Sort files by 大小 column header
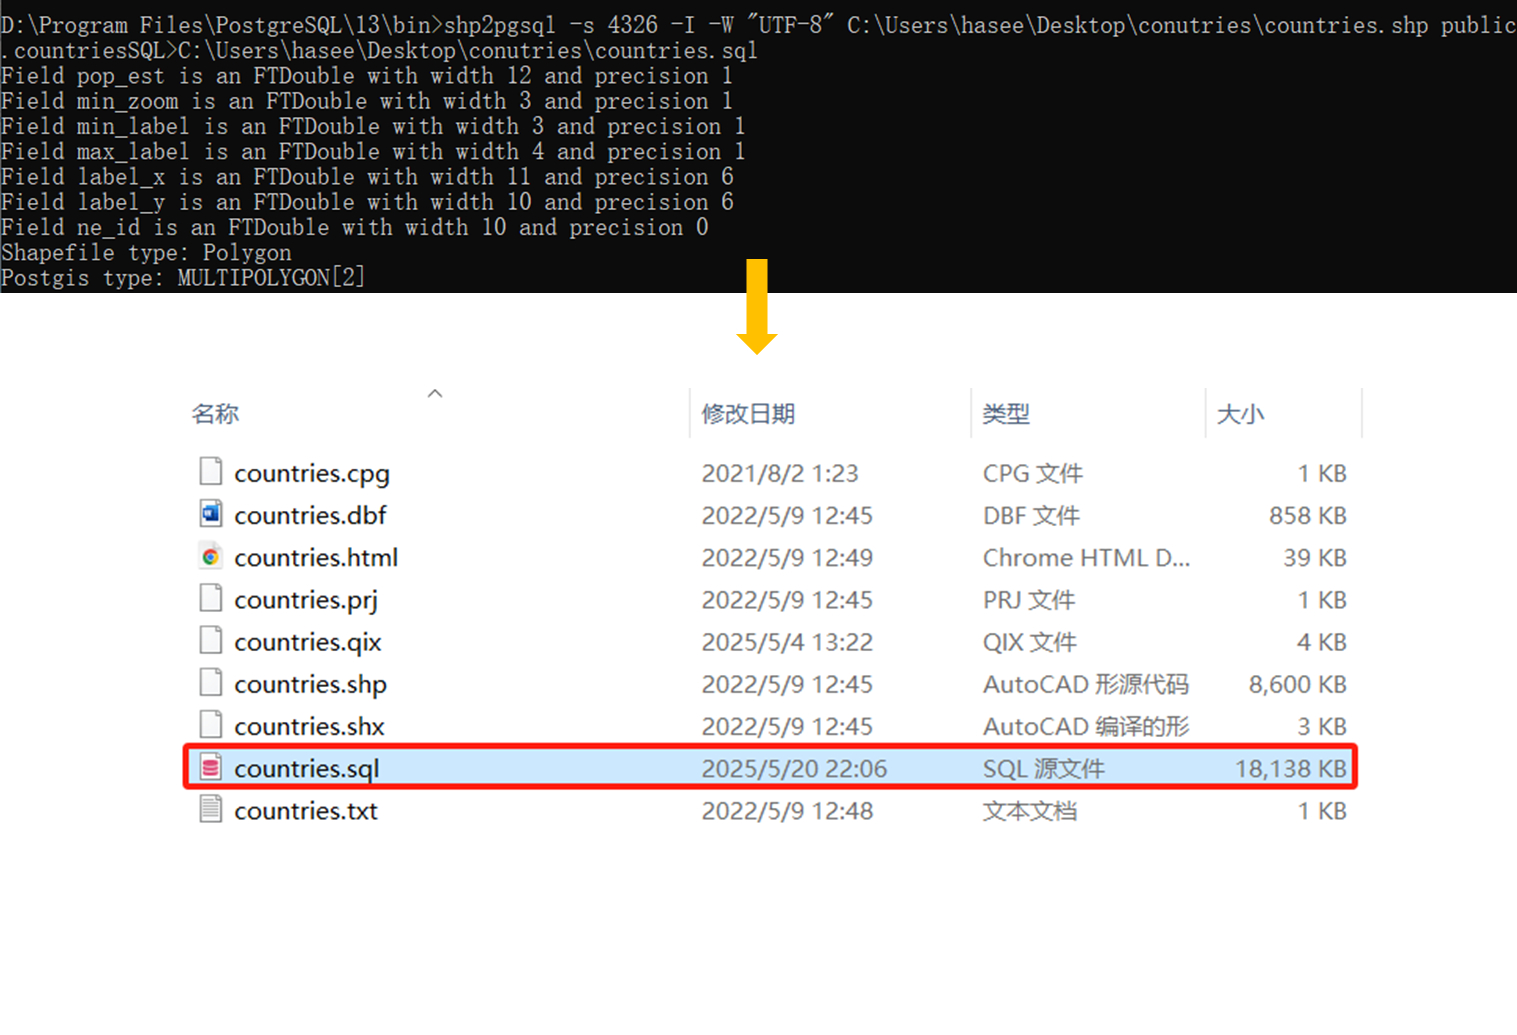Viewport: 1517px width, 1035px height. tap(1240, 413)
